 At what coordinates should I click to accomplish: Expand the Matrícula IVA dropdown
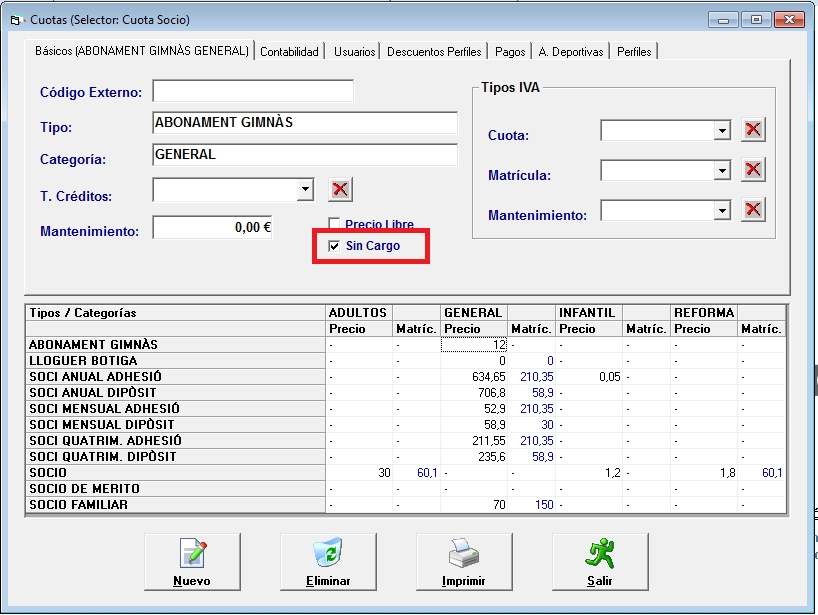pos(722,170)
